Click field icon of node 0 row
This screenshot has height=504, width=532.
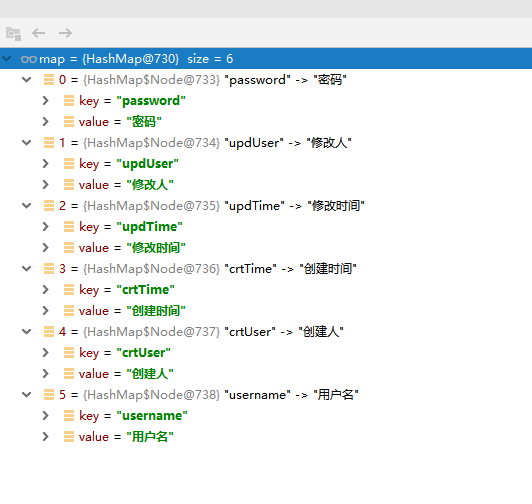pyautogui.click(x=49, y=80)
